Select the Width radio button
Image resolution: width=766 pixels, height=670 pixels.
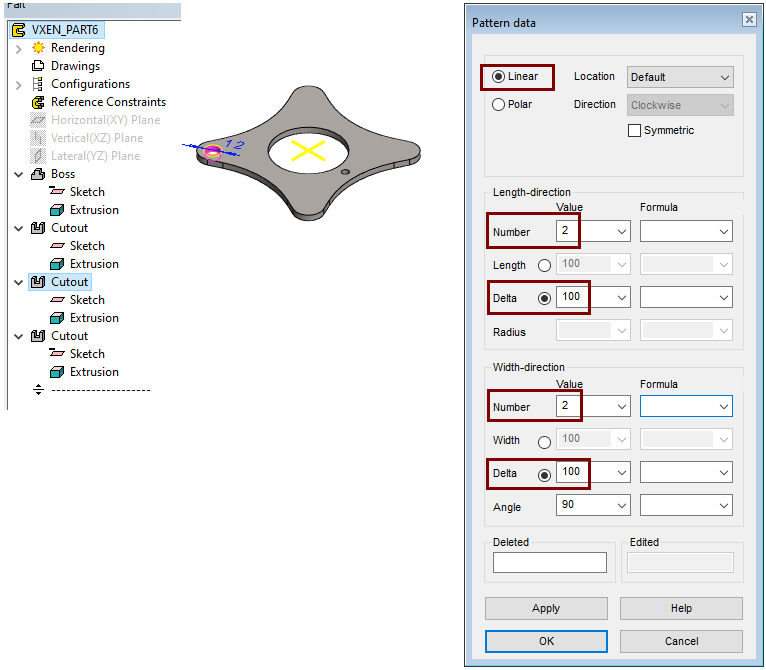(x=545, y=441)
